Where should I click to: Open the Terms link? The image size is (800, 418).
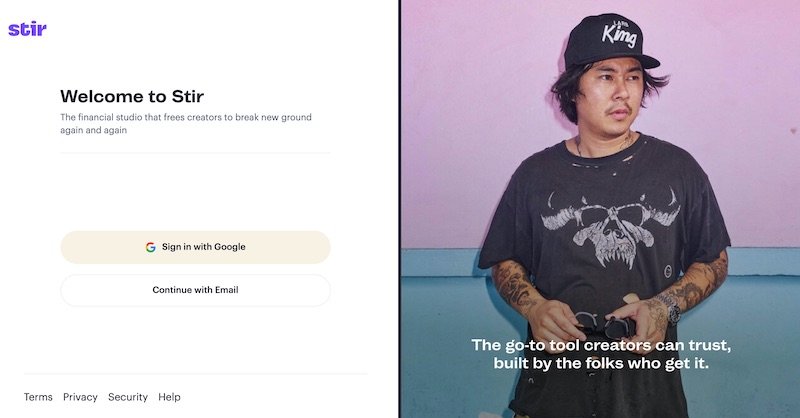[38, 397]
